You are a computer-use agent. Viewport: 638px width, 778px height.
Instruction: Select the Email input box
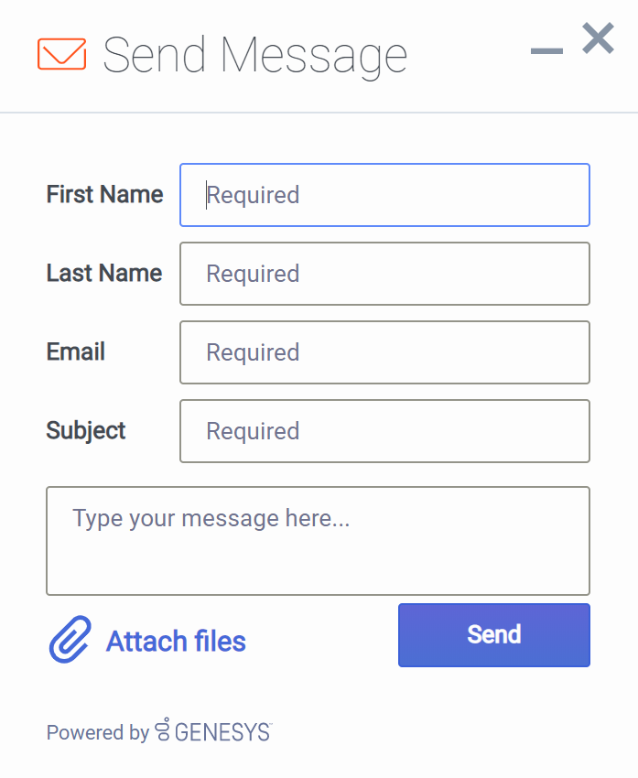coord(385,352)
